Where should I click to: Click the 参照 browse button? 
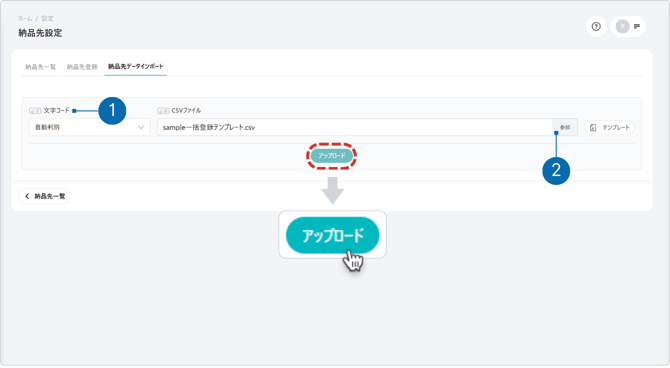click(565, 127)
